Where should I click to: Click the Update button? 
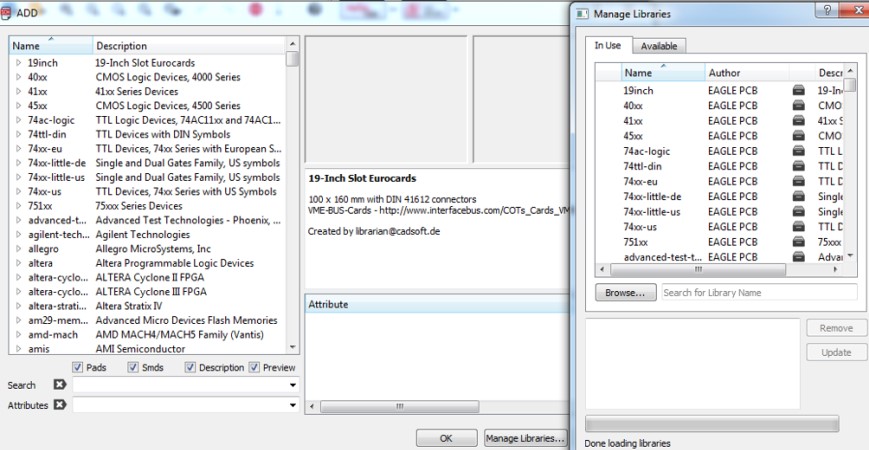(836, 352)
